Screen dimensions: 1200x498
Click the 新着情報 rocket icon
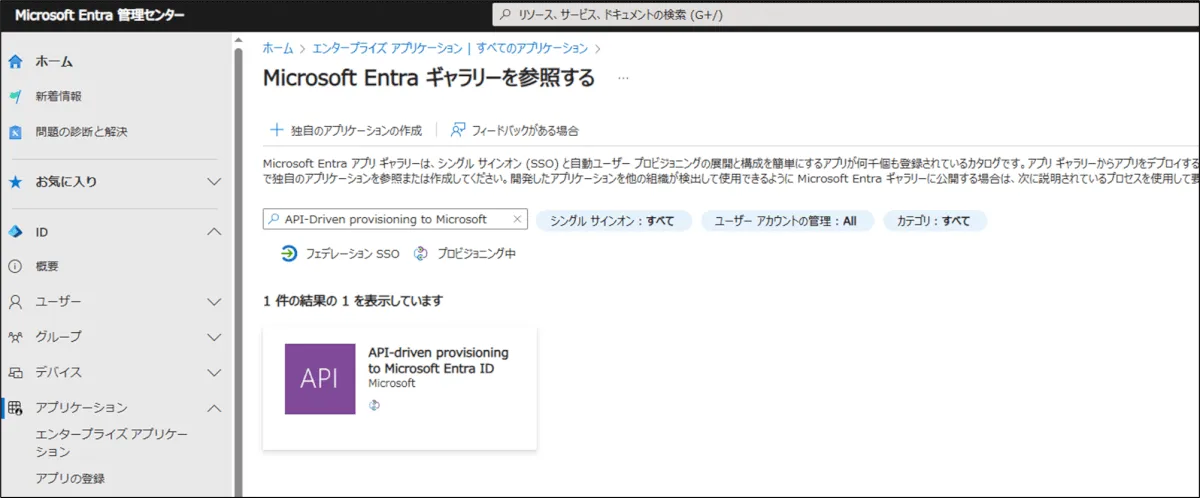15,96
